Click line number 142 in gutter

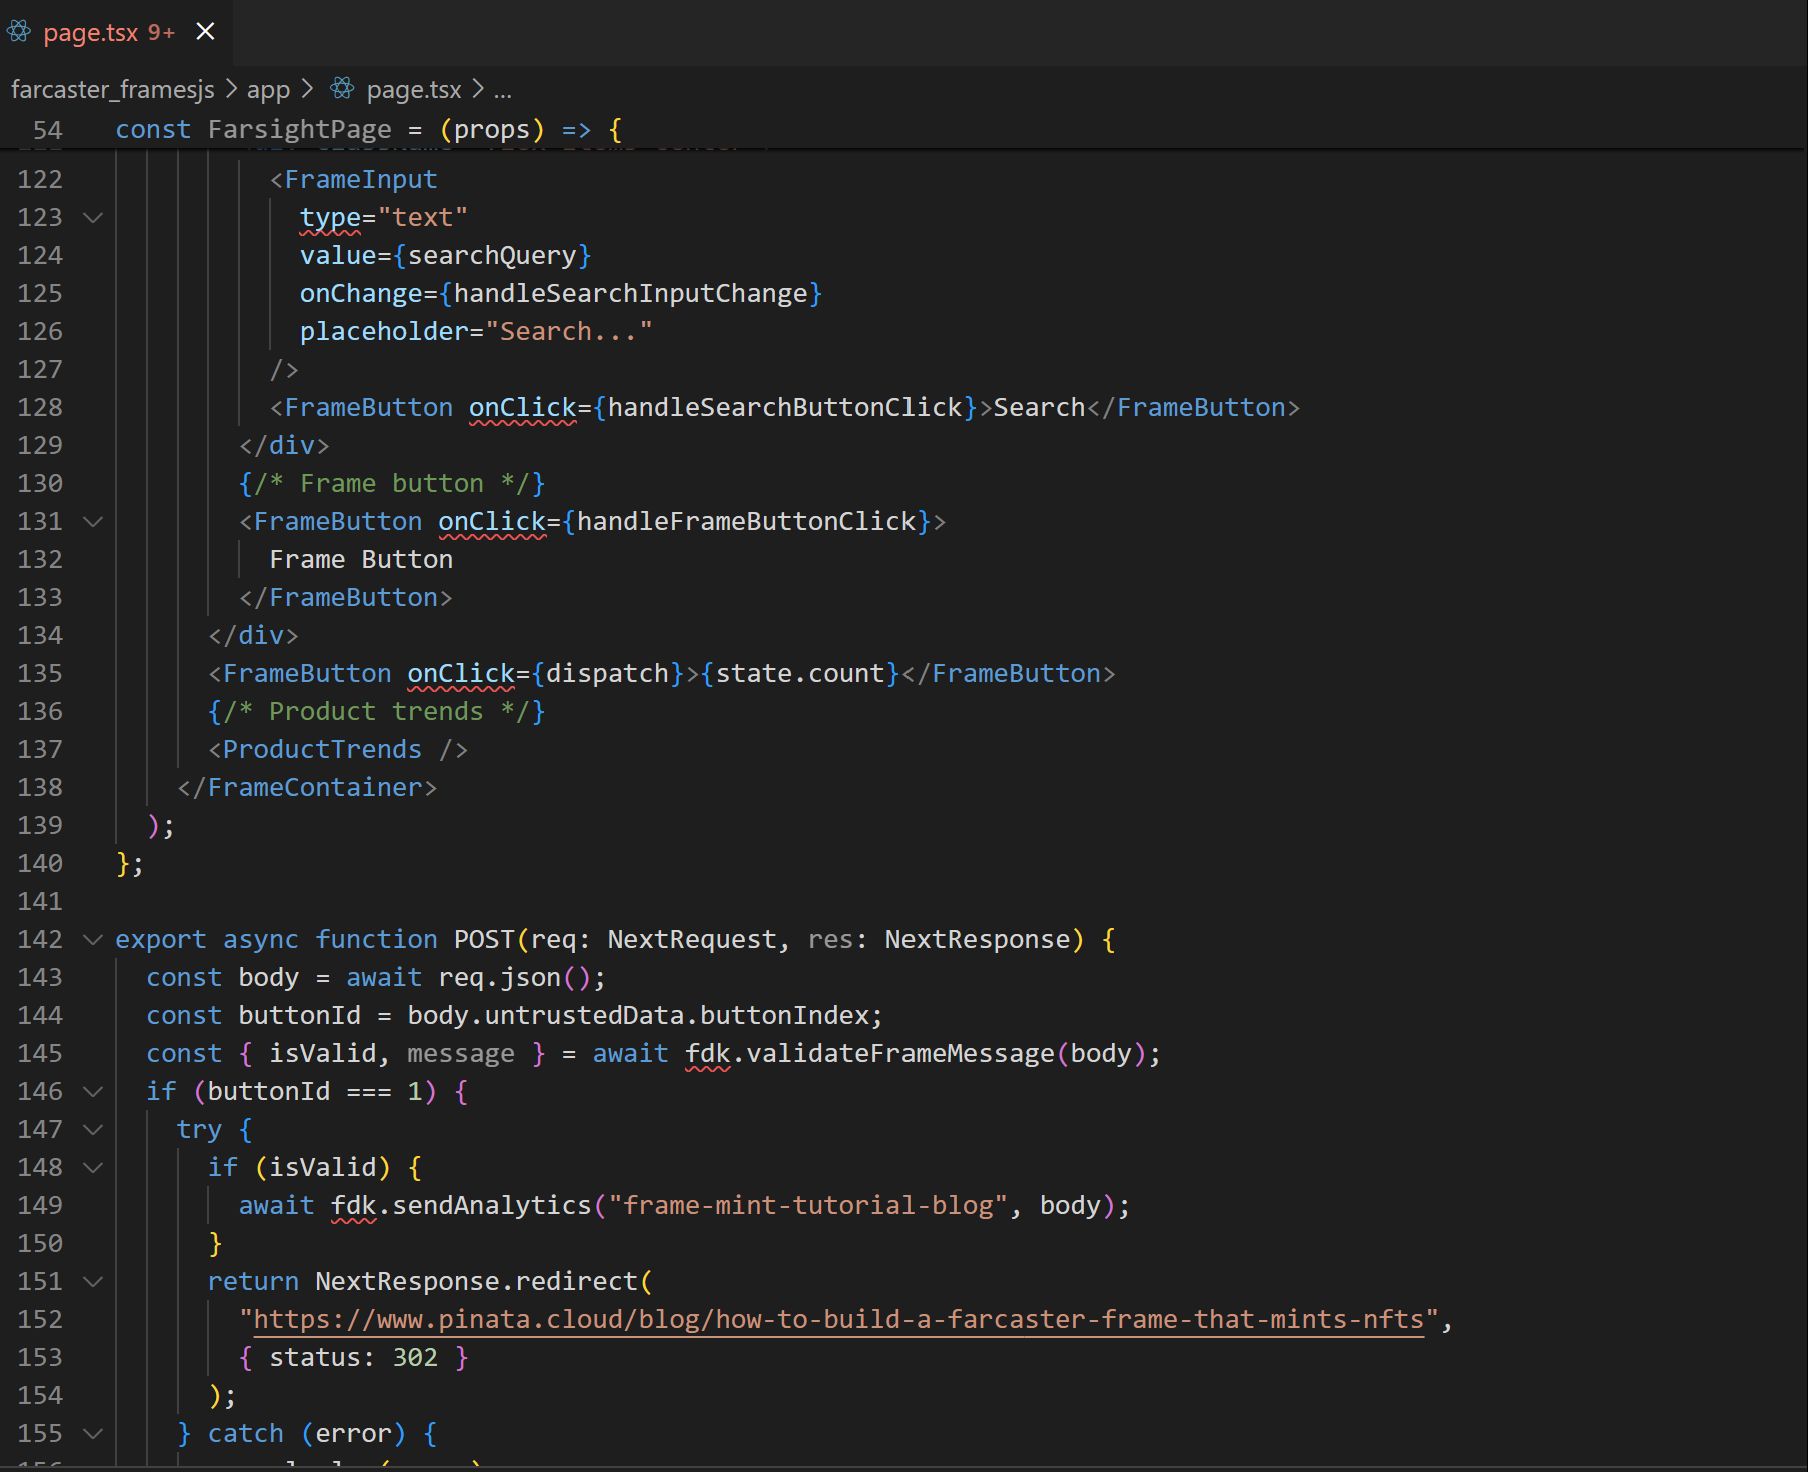(x=40, y=939)
